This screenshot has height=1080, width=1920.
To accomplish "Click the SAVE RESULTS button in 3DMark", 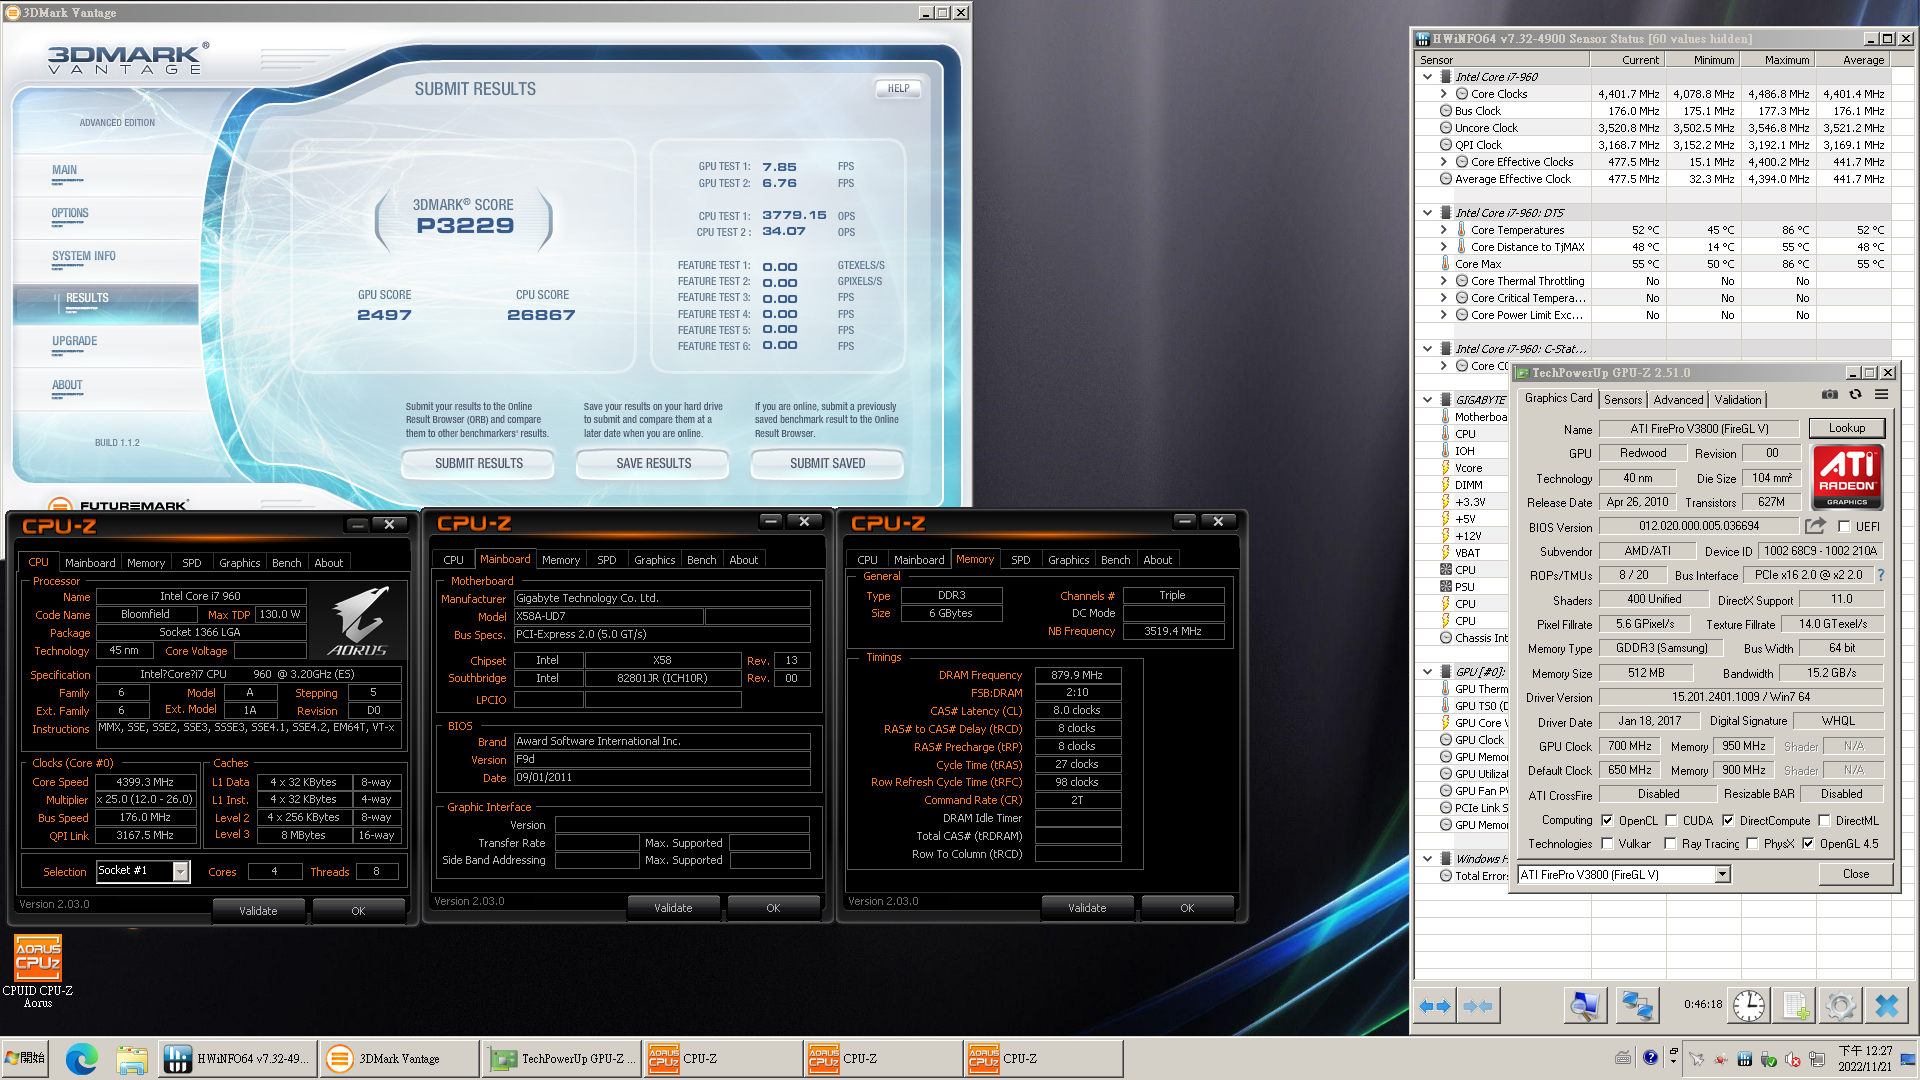I will pyautogui.click(x=654, y=464).
